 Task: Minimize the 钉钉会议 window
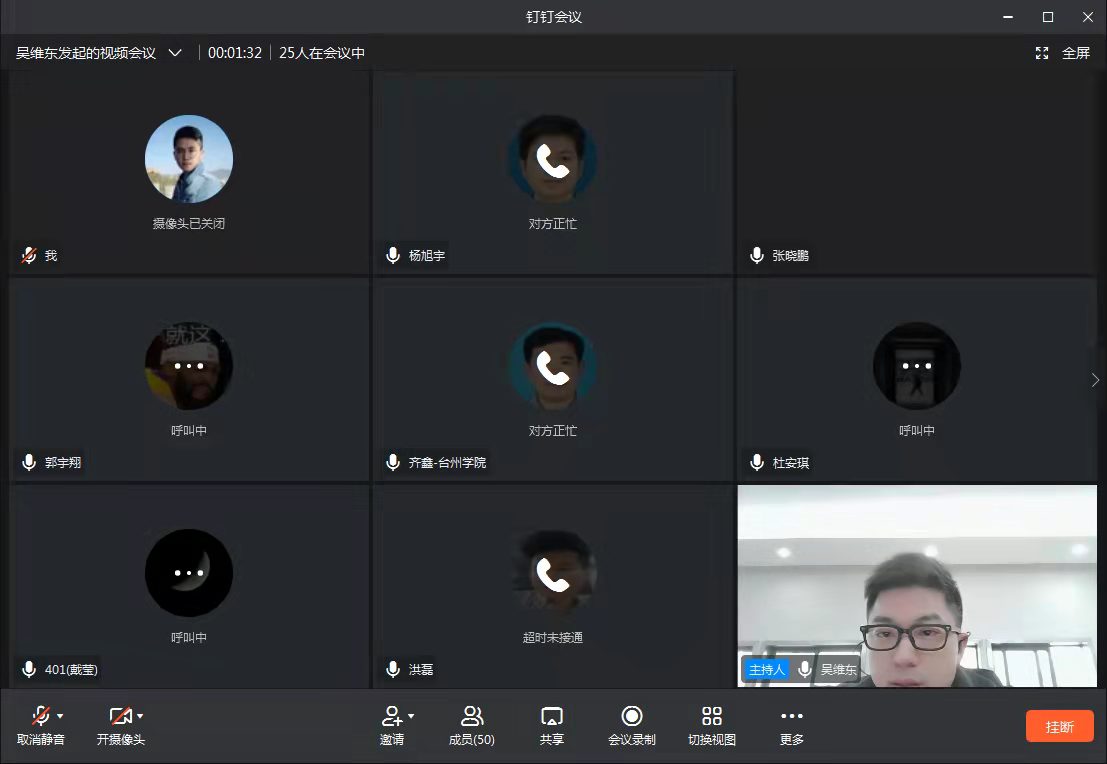point(1008,17)
